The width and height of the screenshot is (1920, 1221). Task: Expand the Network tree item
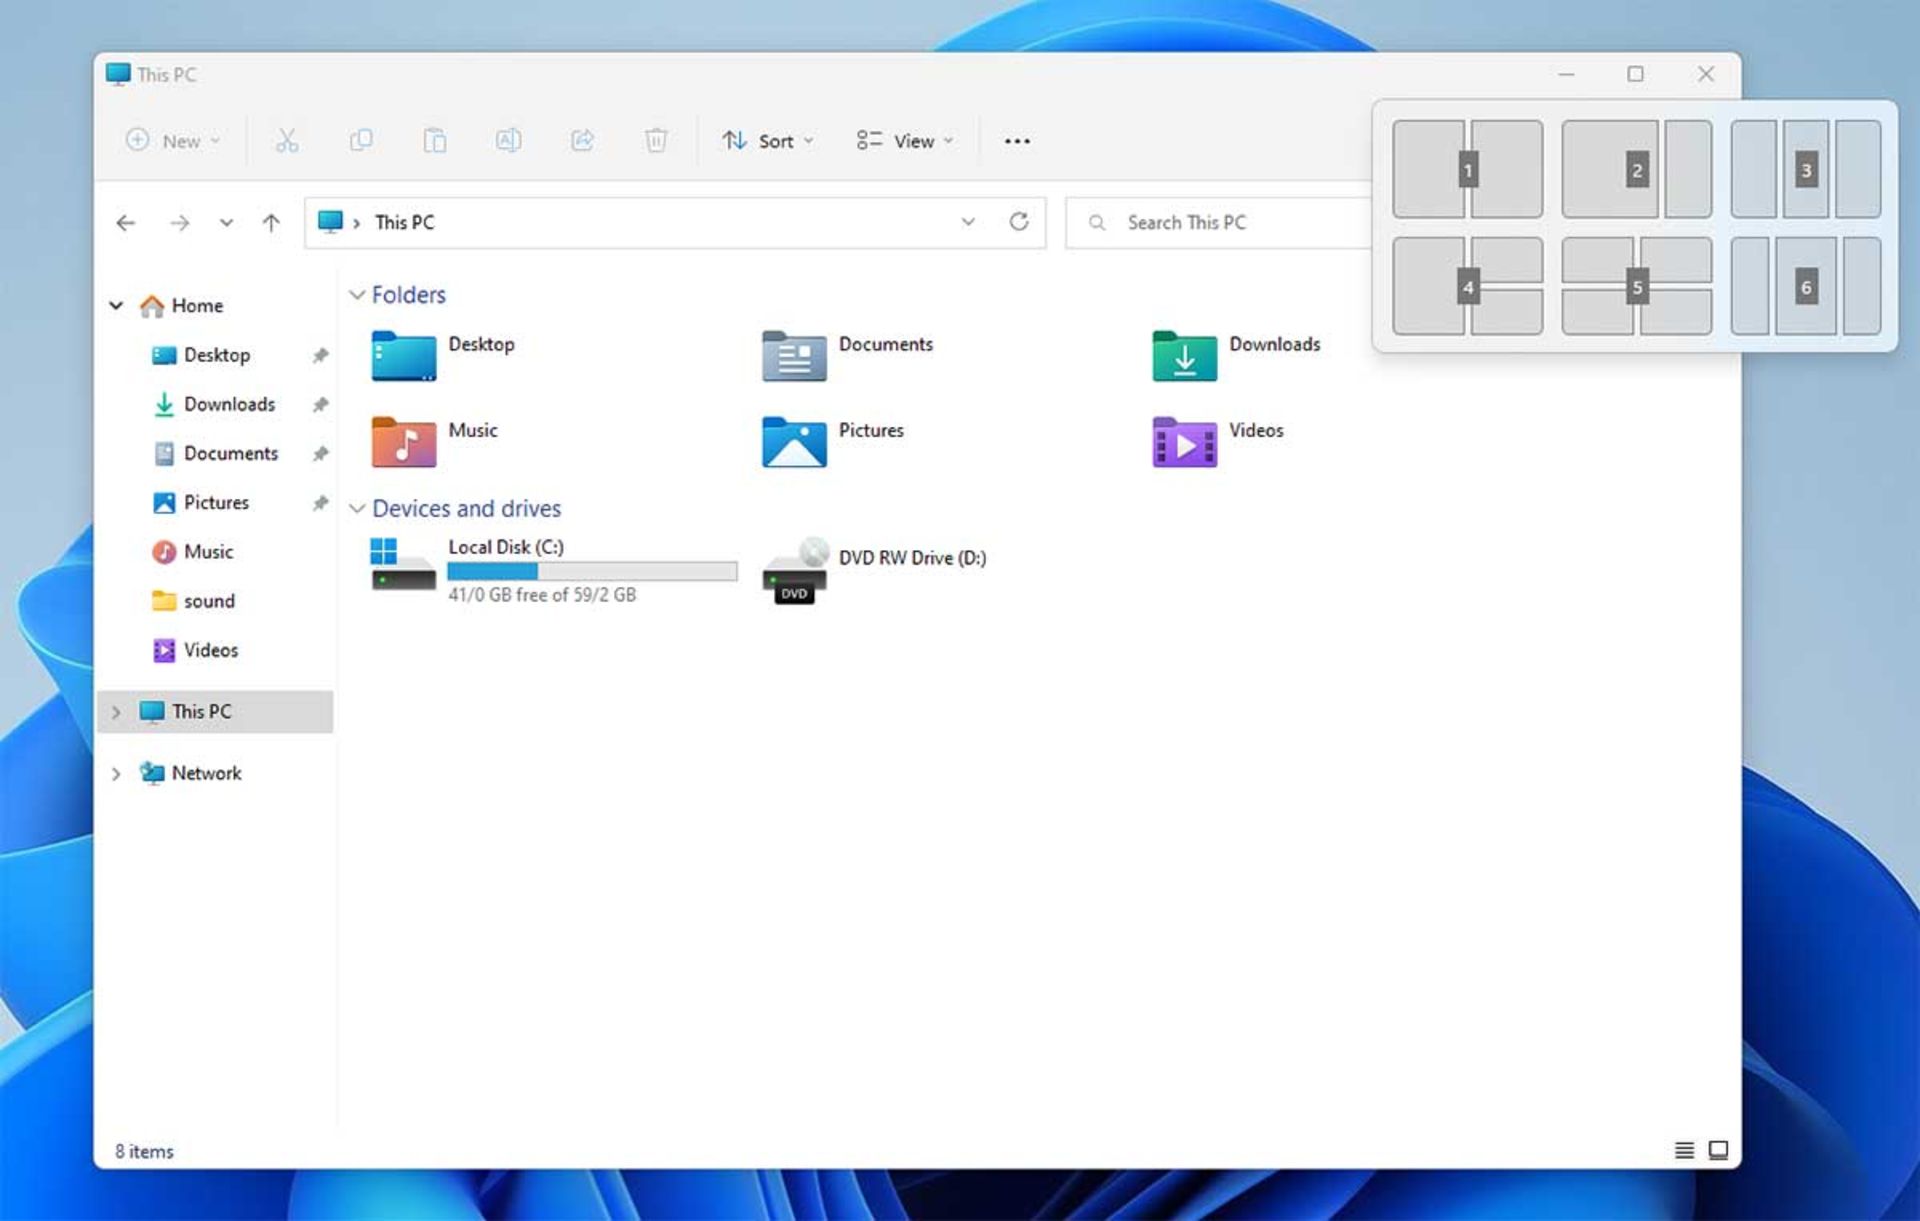click(116, 773)
